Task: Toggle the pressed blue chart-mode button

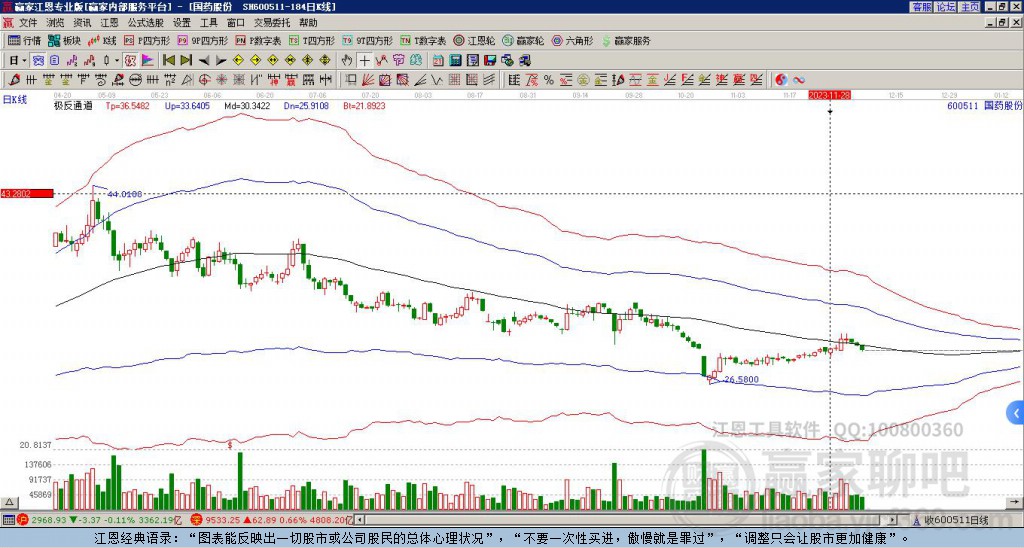Action: [x=38, y=61]
